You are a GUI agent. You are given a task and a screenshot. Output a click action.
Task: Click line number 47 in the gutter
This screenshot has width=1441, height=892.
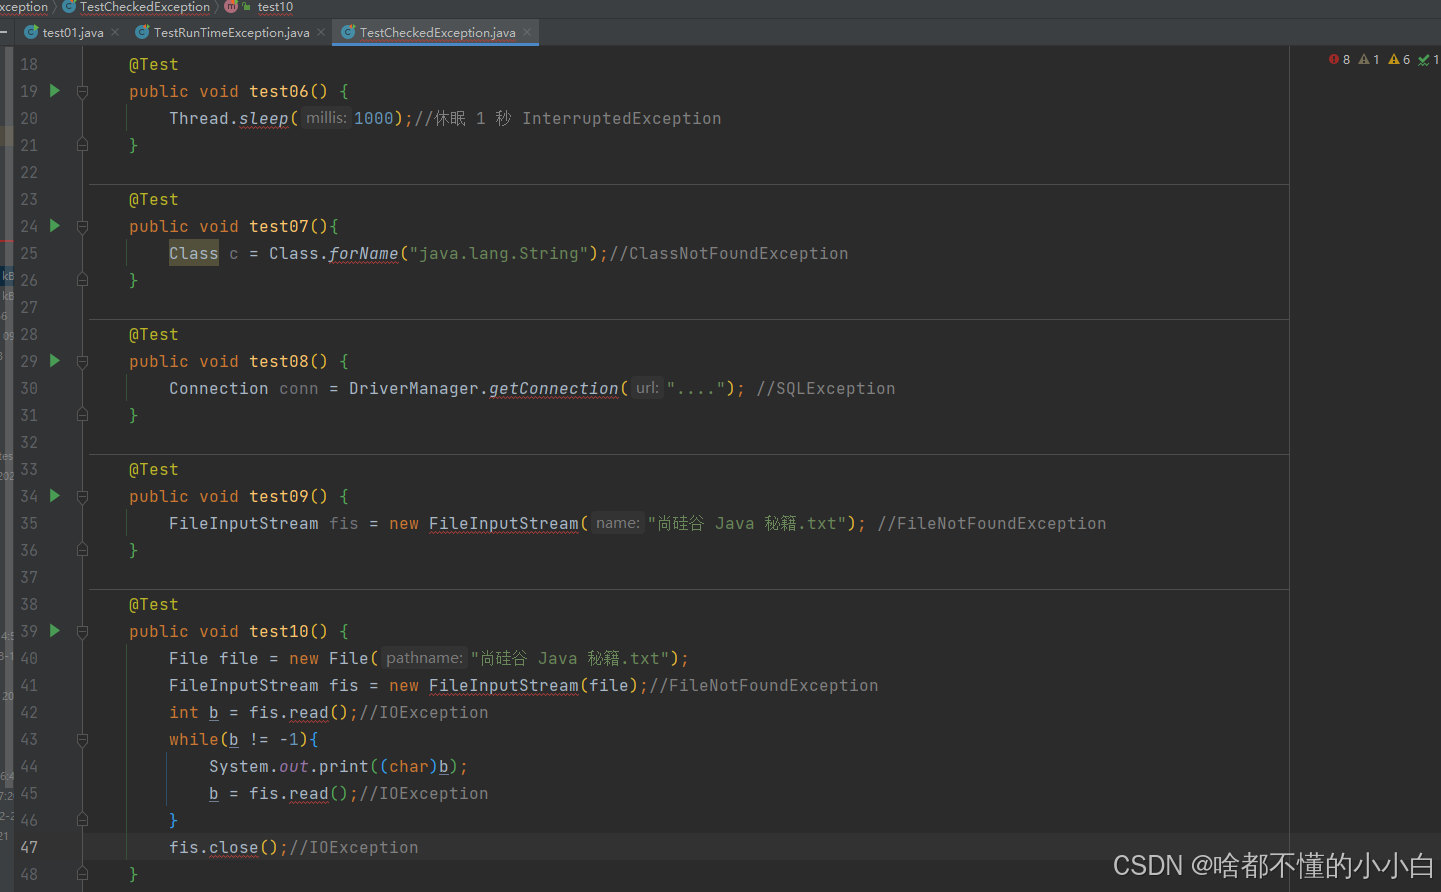(x=29, y=847)
